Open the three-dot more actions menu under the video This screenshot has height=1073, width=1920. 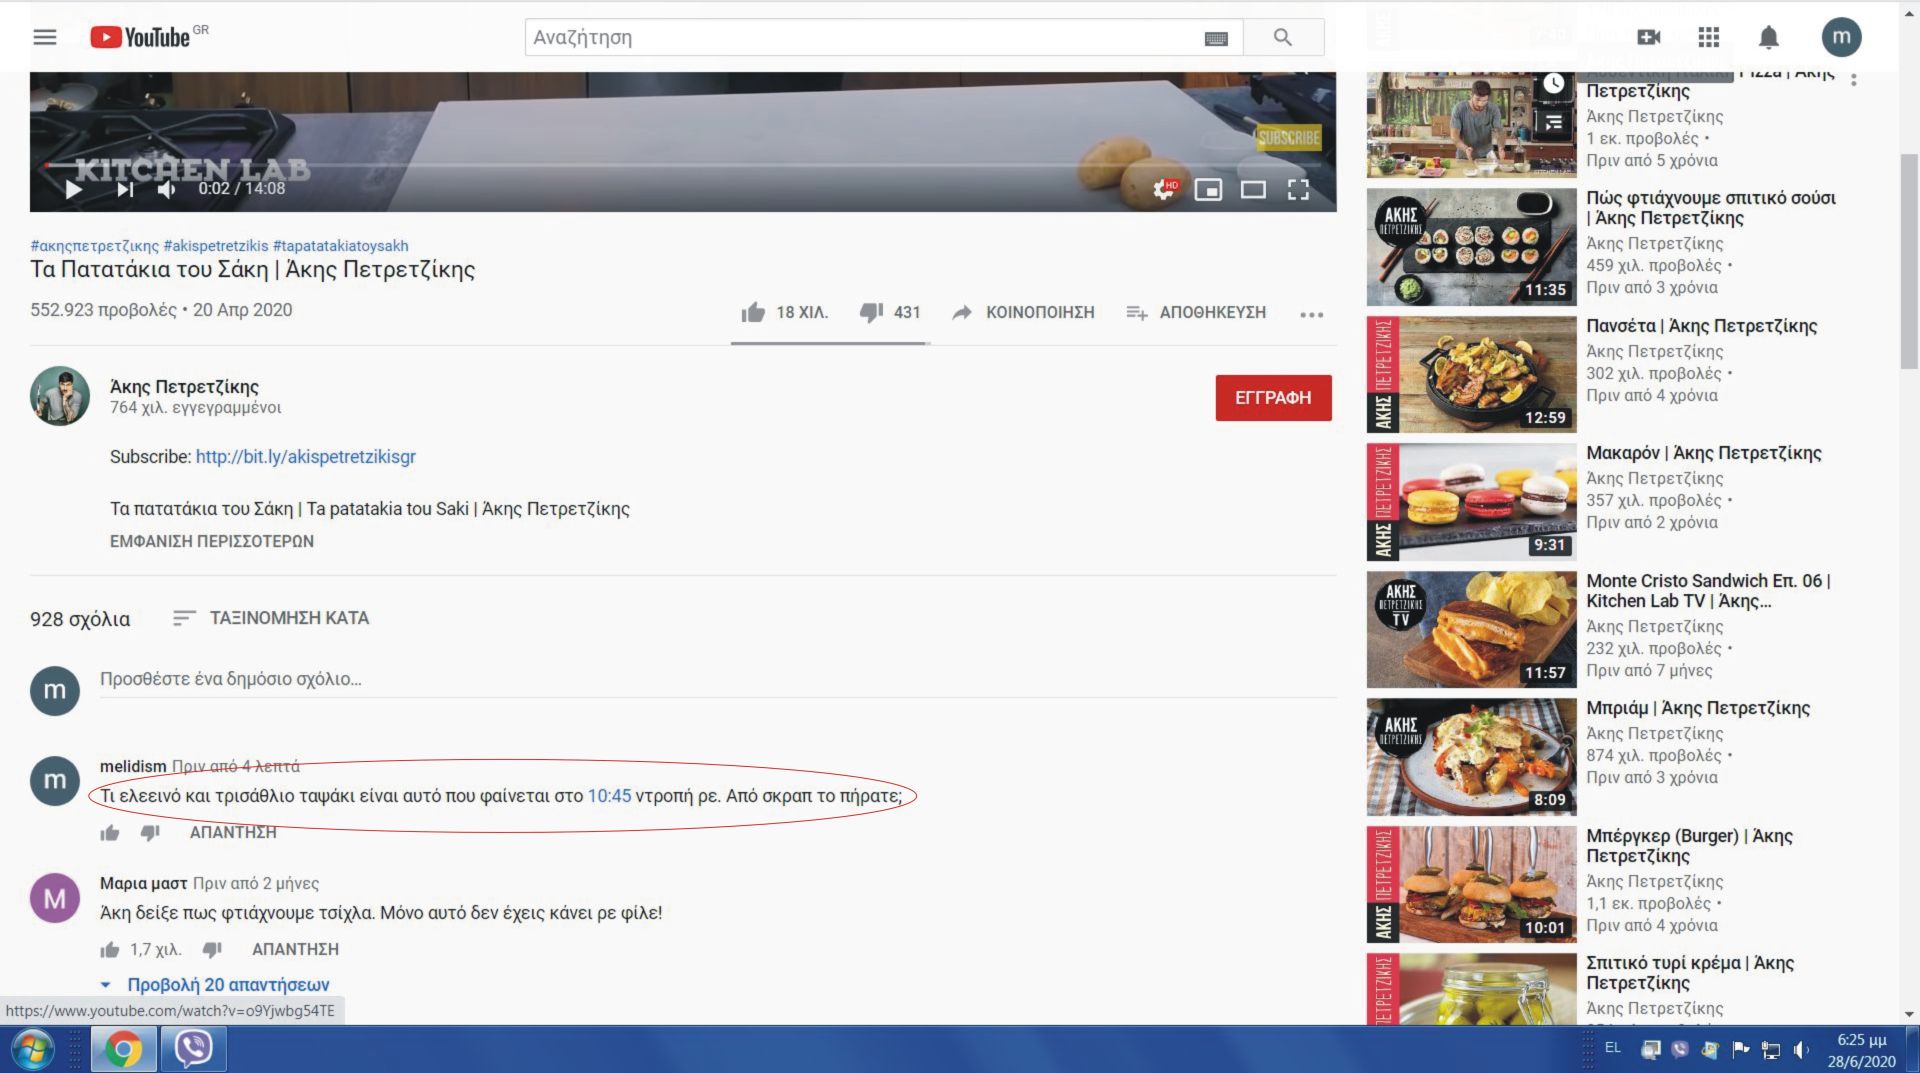(x=1311, y=314)
